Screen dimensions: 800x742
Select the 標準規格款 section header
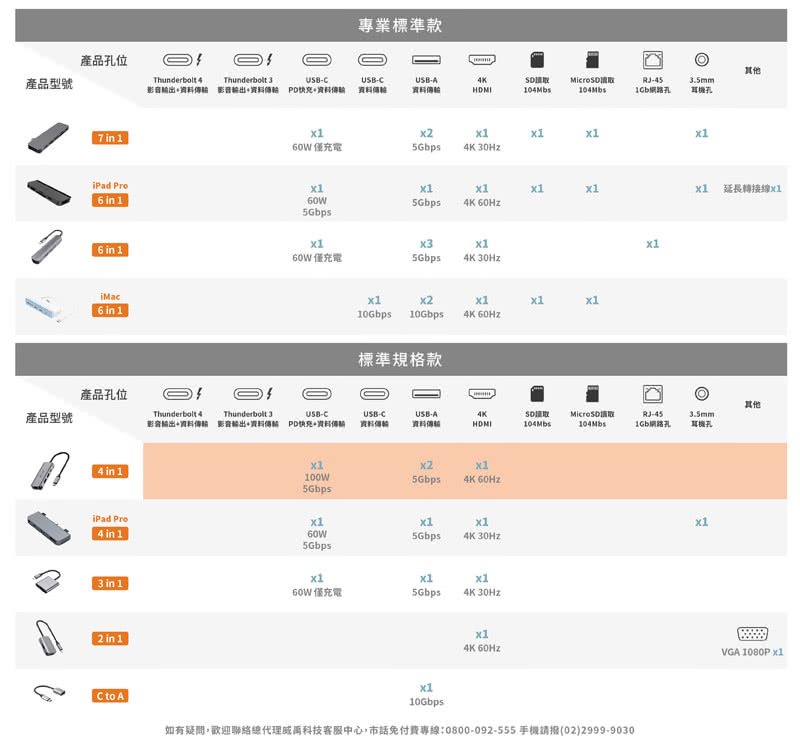[400, 359]
